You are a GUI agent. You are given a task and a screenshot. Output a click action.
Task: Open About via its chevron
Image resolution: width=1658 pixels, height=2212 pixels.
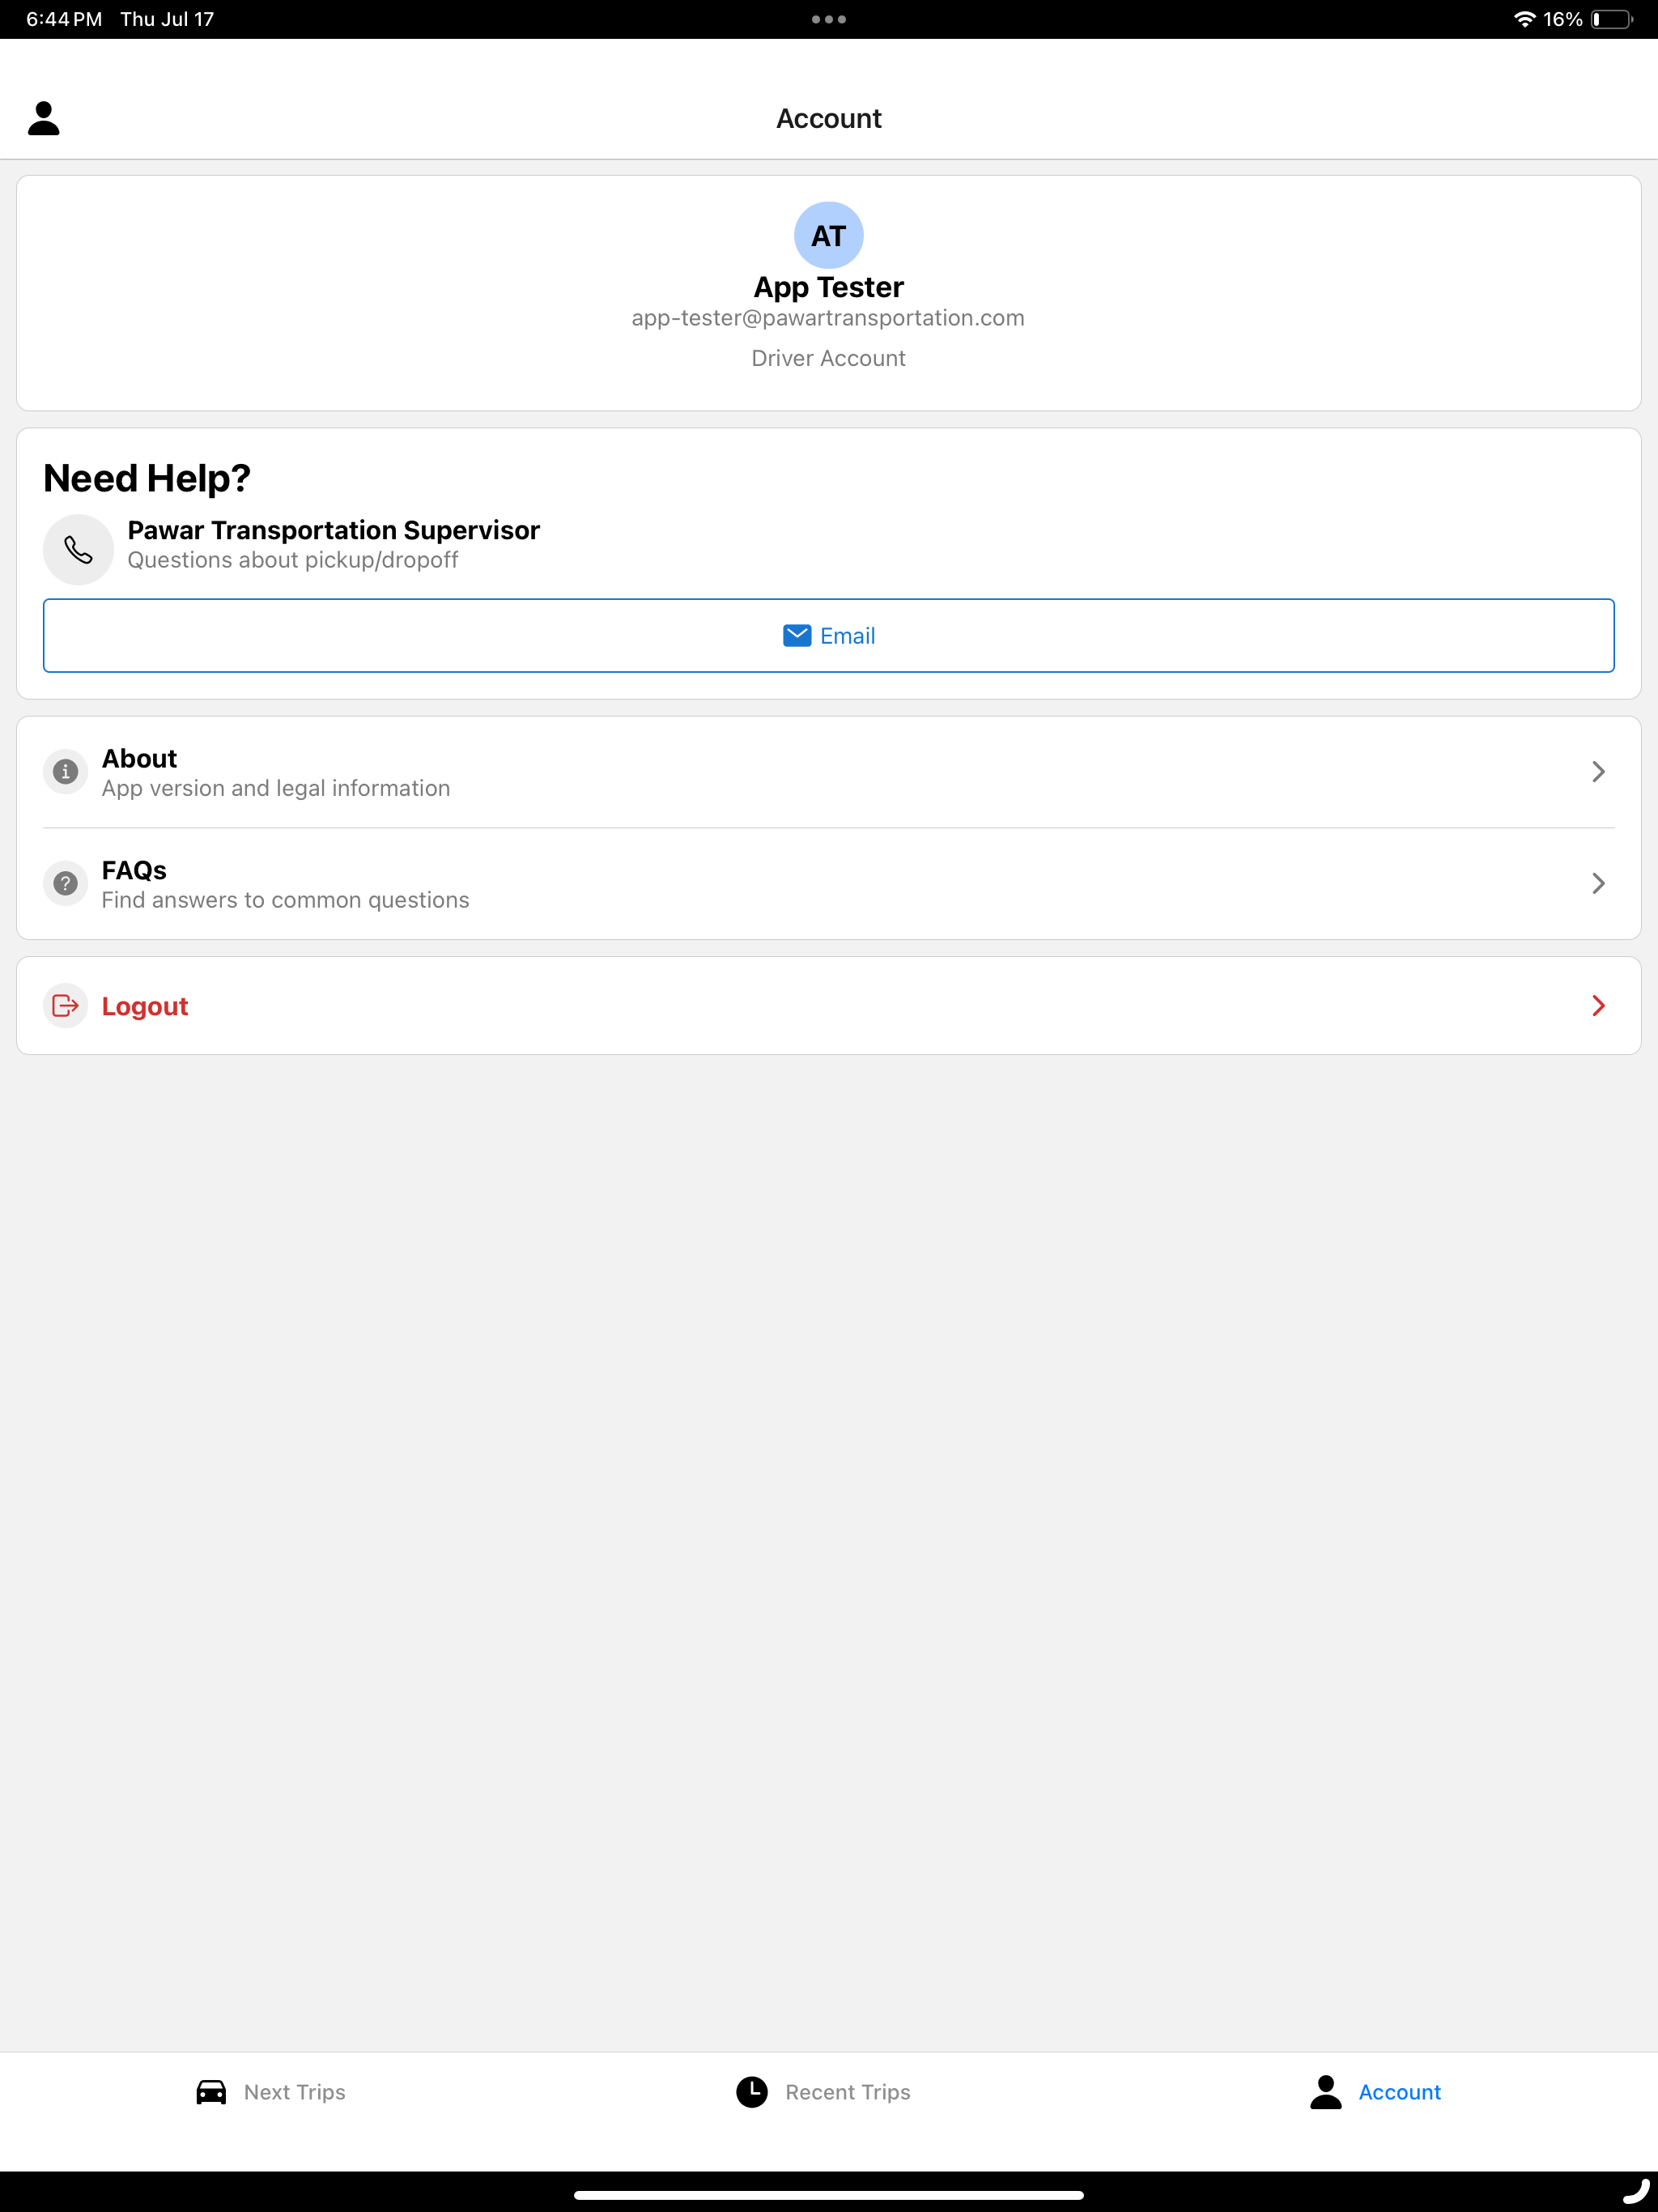(x=1598, y=772)
